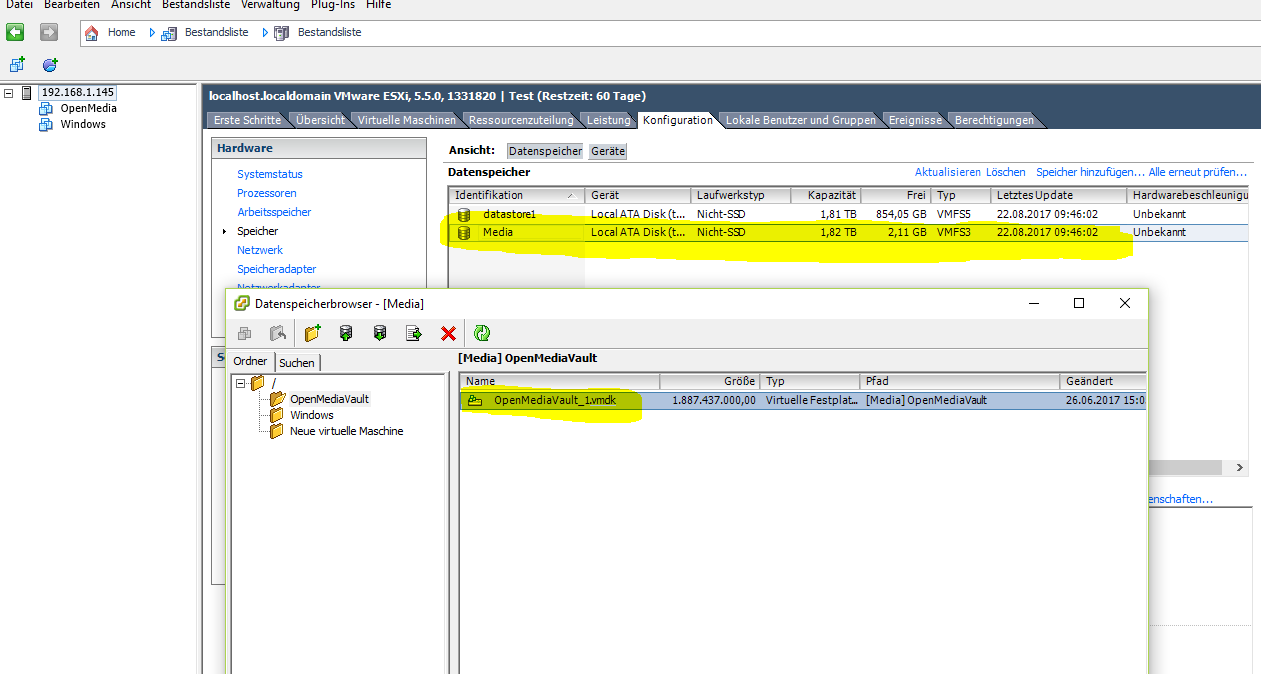Click the new resource pool toolbar icon
Image resolution: width=1261 pixels, height=674 pixels.
50,65
